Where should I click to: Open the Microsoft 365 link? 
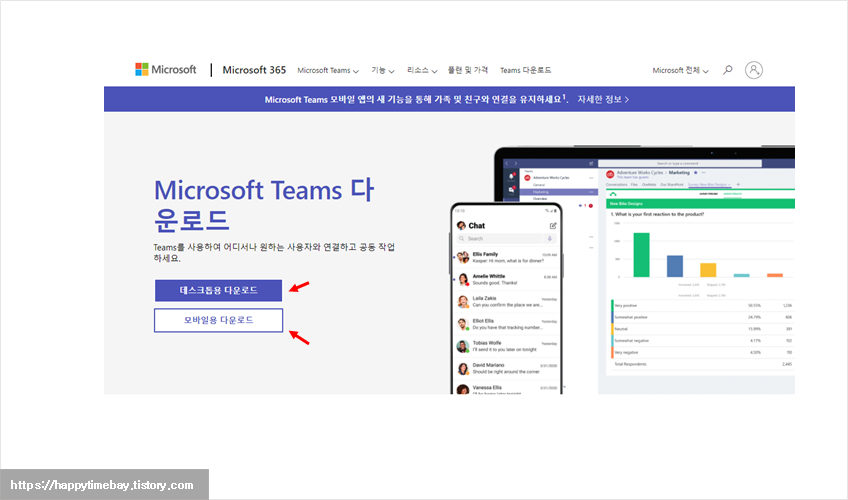click(254, 70)
